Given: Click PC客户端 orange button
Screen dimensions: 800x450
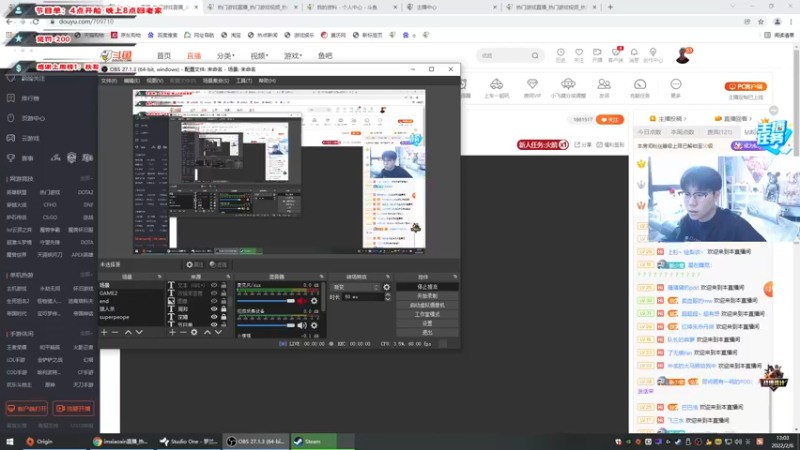Looking at the screenshot, I should 745,86.
